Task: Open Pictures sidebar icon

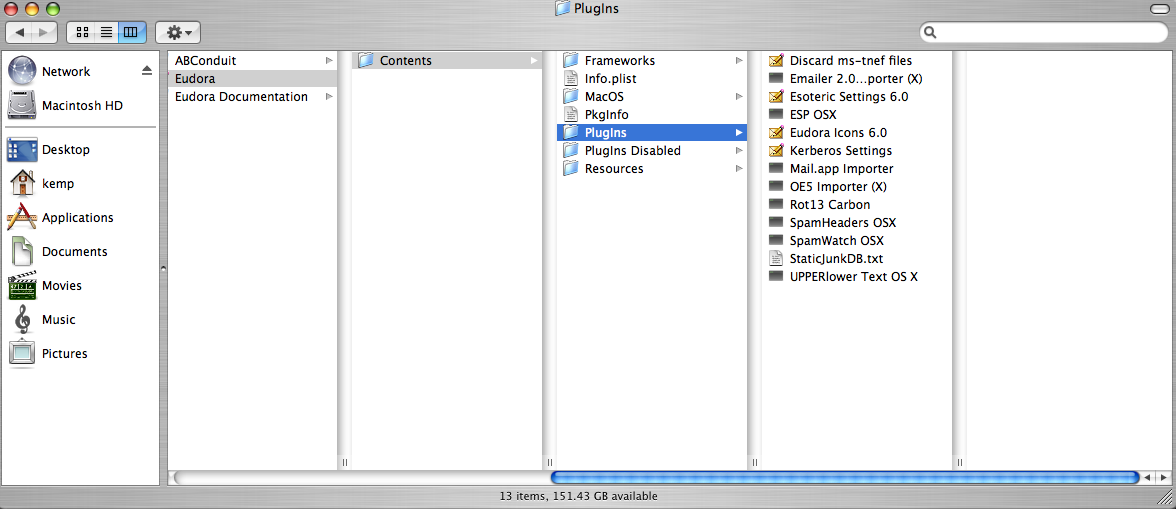Action: (21, 353)
